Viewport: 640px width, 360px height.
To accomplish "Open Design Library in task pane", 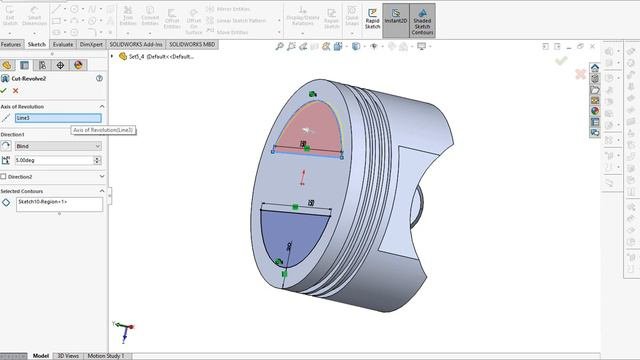I will [x=595, y=78].
